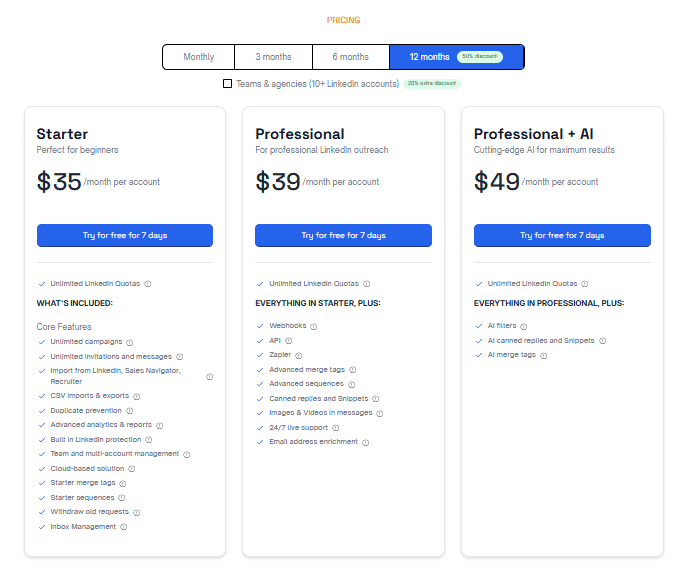Switch to 3 months billing period

pos(273,57)
